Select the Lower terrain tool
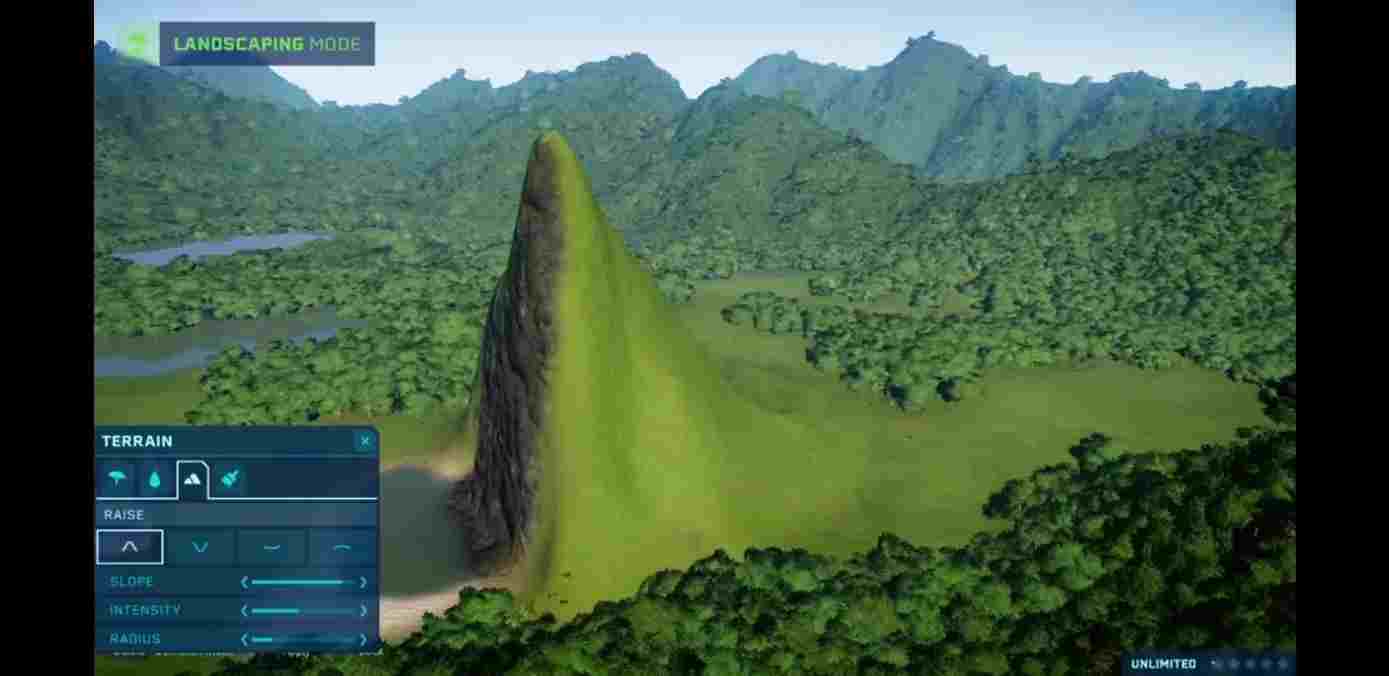The image size is (1389, 676). pos(200,547)
